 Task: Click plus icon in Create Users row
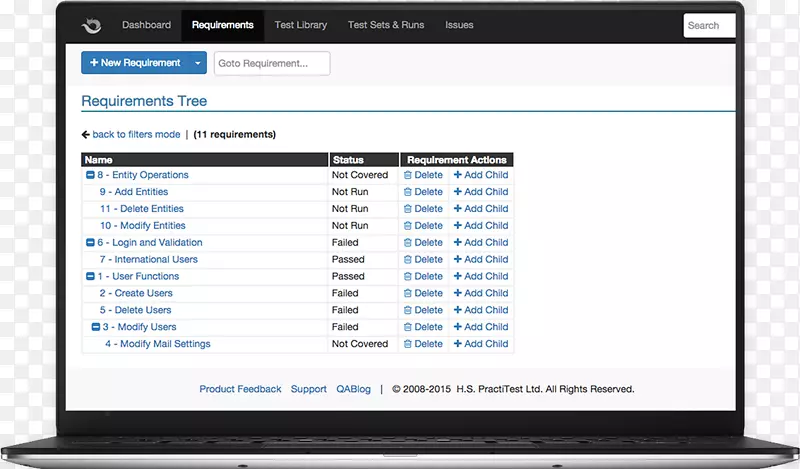[458, 294]
